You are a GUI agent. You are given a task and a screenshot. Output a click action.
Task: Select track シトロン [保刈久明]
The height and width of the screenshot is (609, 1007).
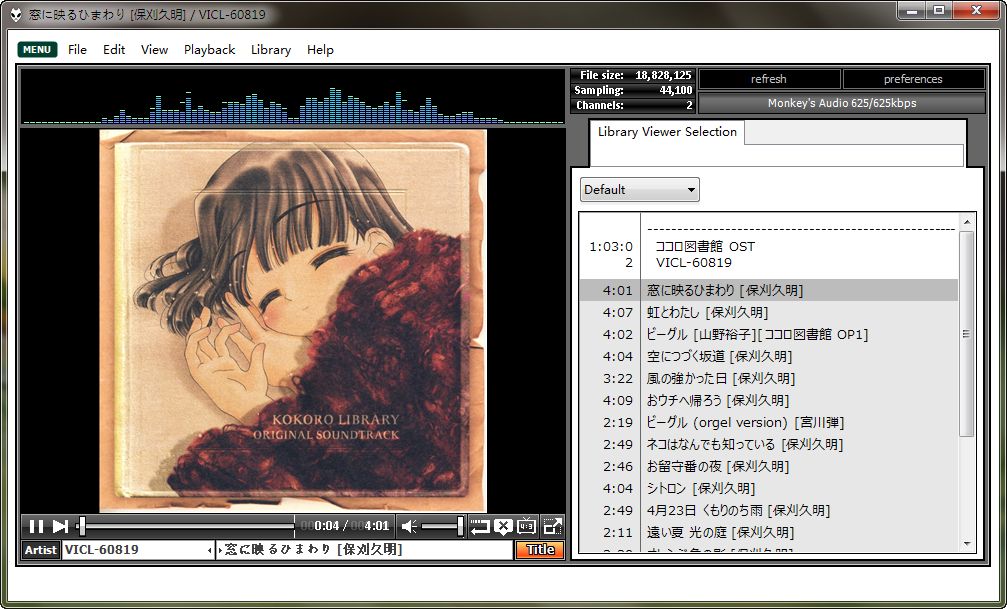pyautogui.click(x=768, y=488)
